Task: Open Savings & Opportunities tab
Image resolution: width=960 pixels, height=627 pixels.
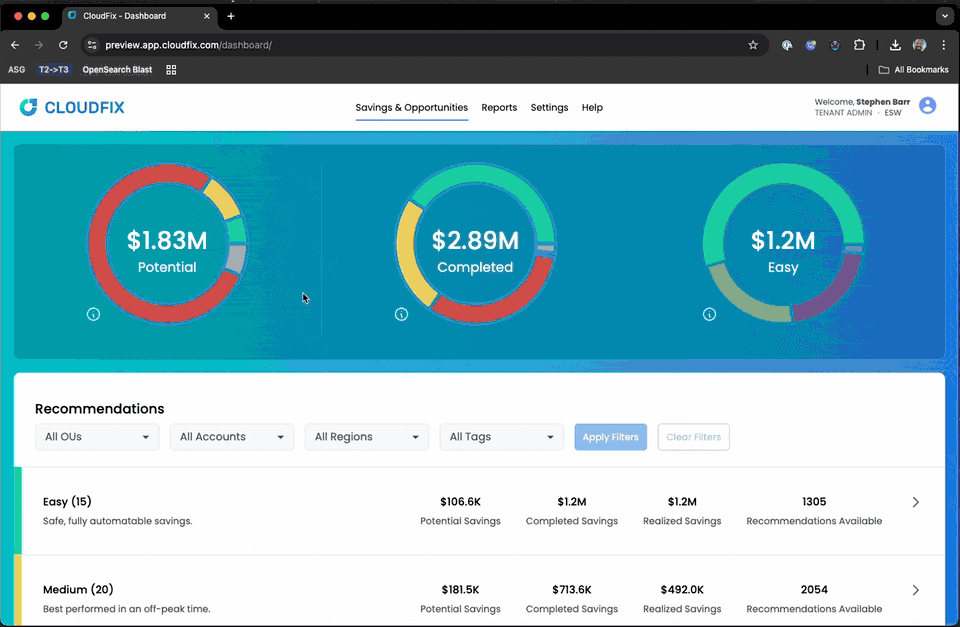Action: click(x=411, y=107)
